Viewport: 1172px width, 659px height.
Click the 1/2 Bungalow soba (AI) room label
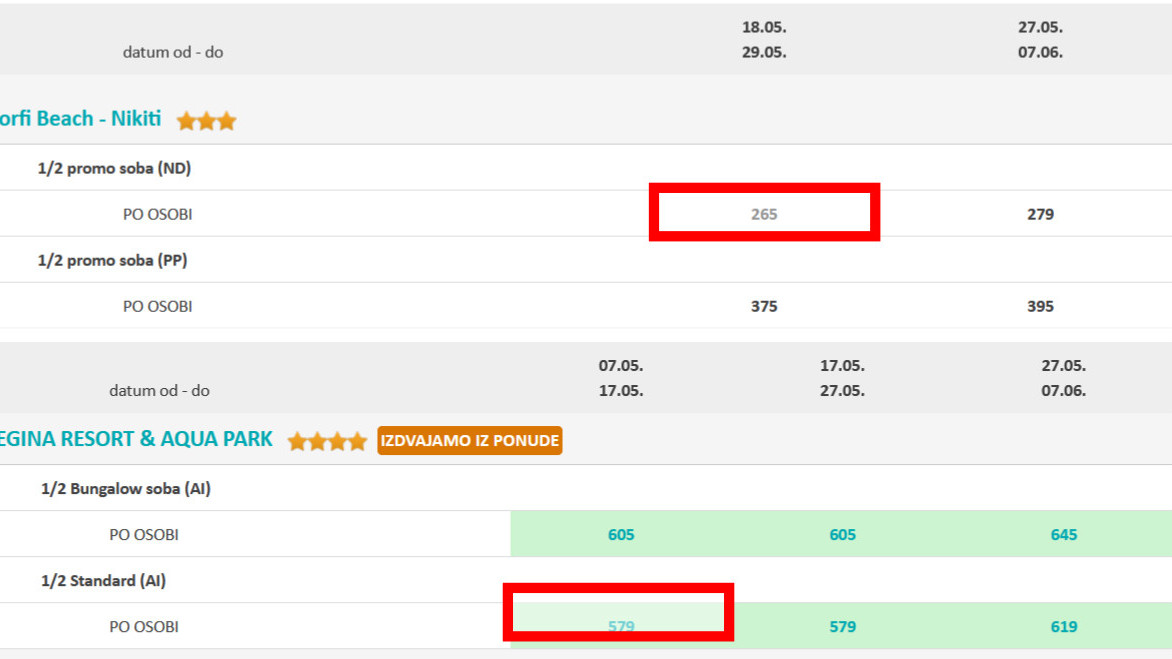126,489
